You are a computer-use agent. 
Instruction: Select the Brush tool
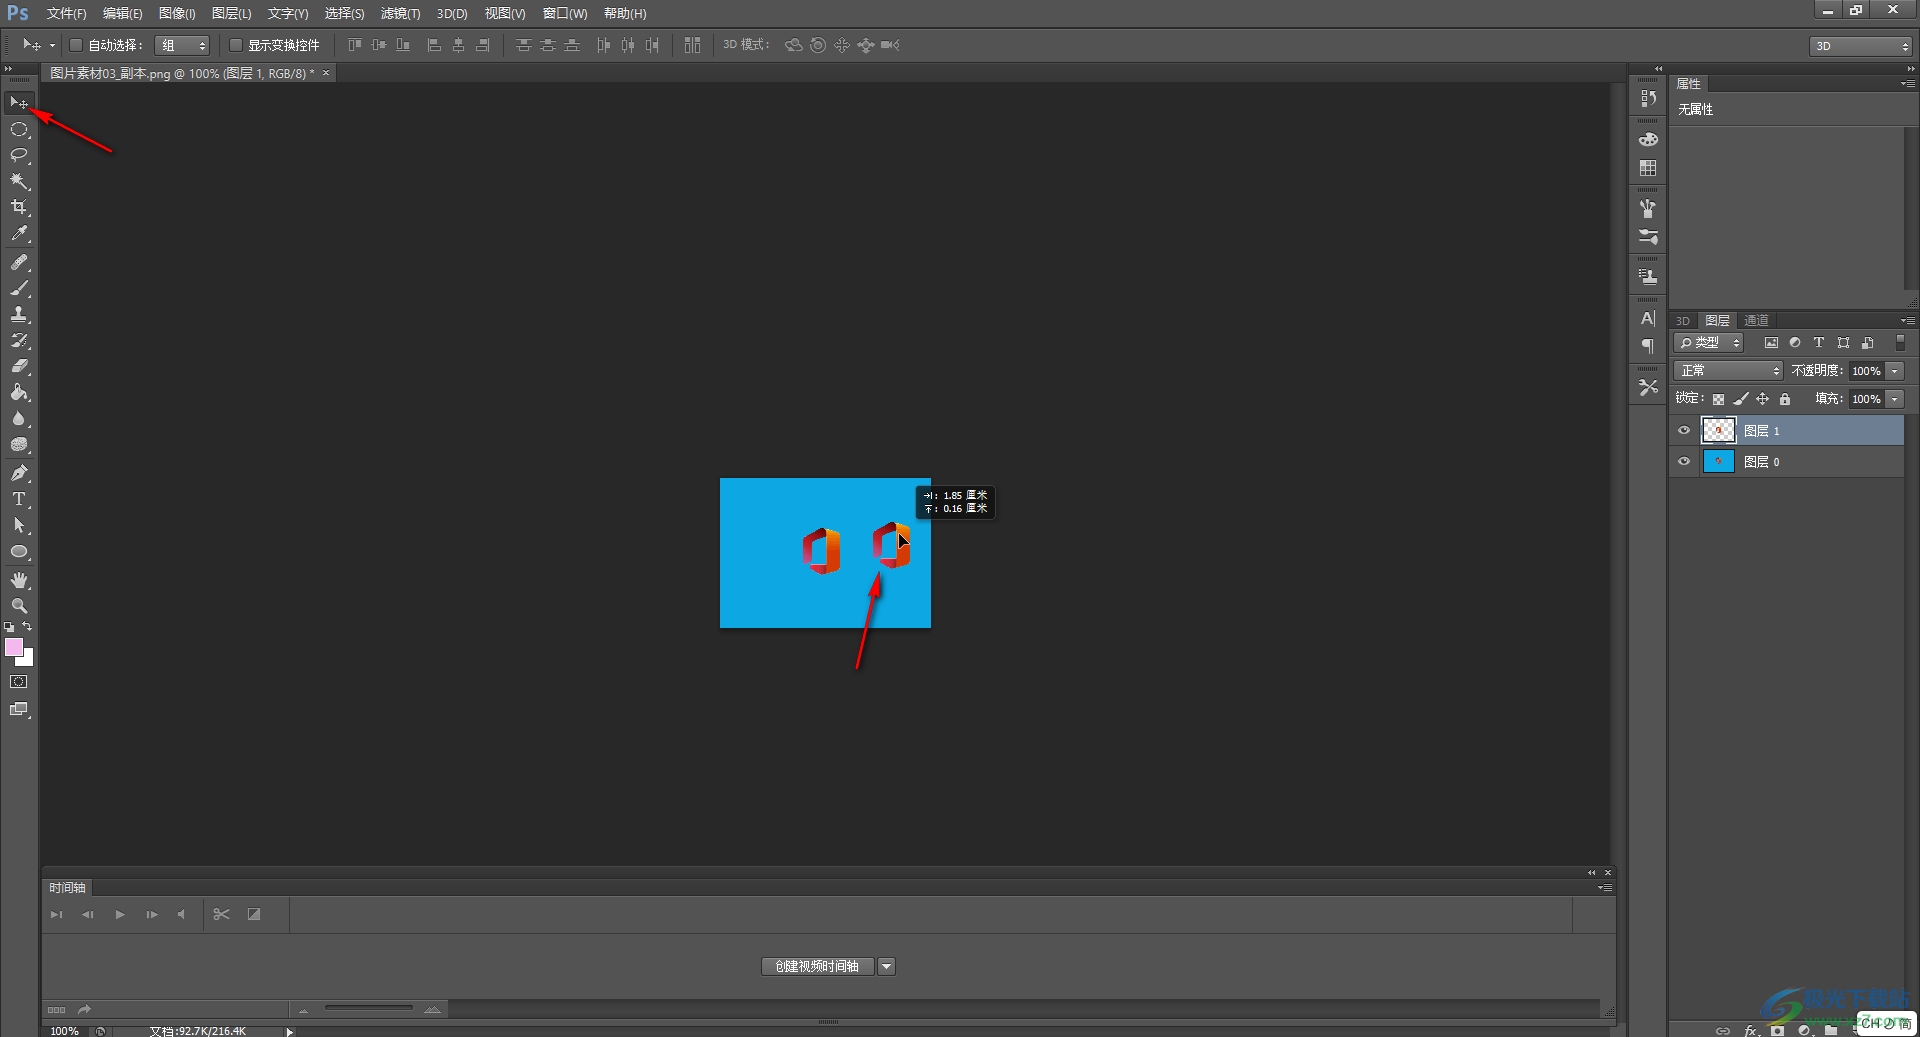[x=19, y=288]
